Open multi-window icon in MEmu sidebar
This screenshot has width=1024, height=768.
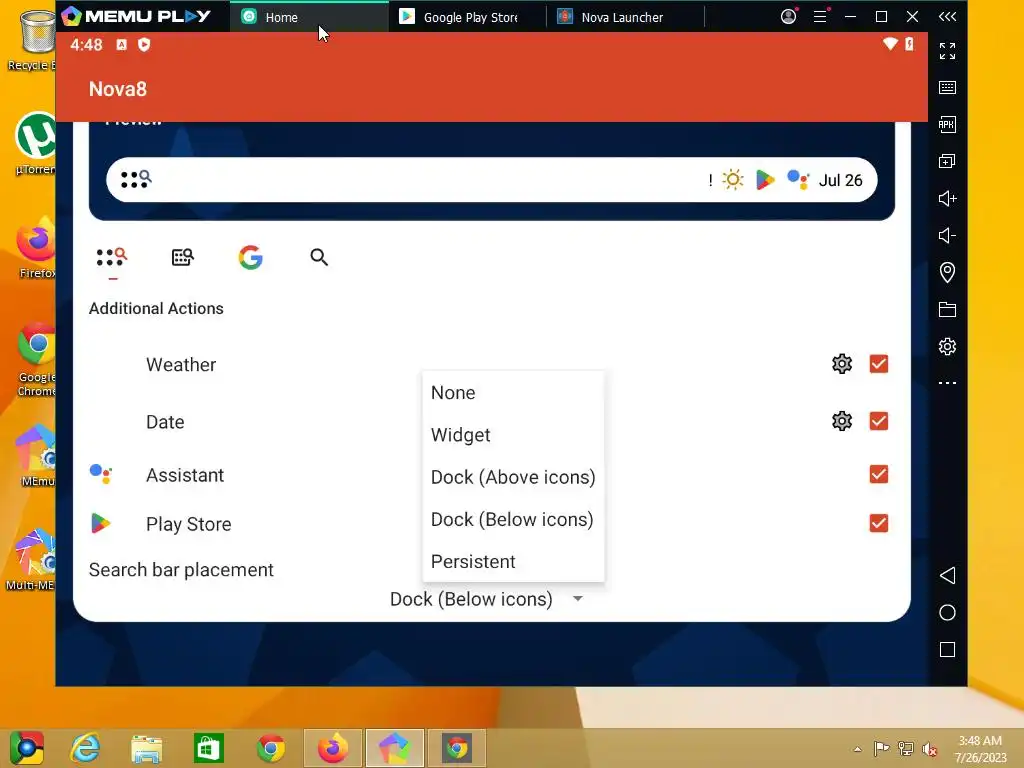tap(947, 161)
